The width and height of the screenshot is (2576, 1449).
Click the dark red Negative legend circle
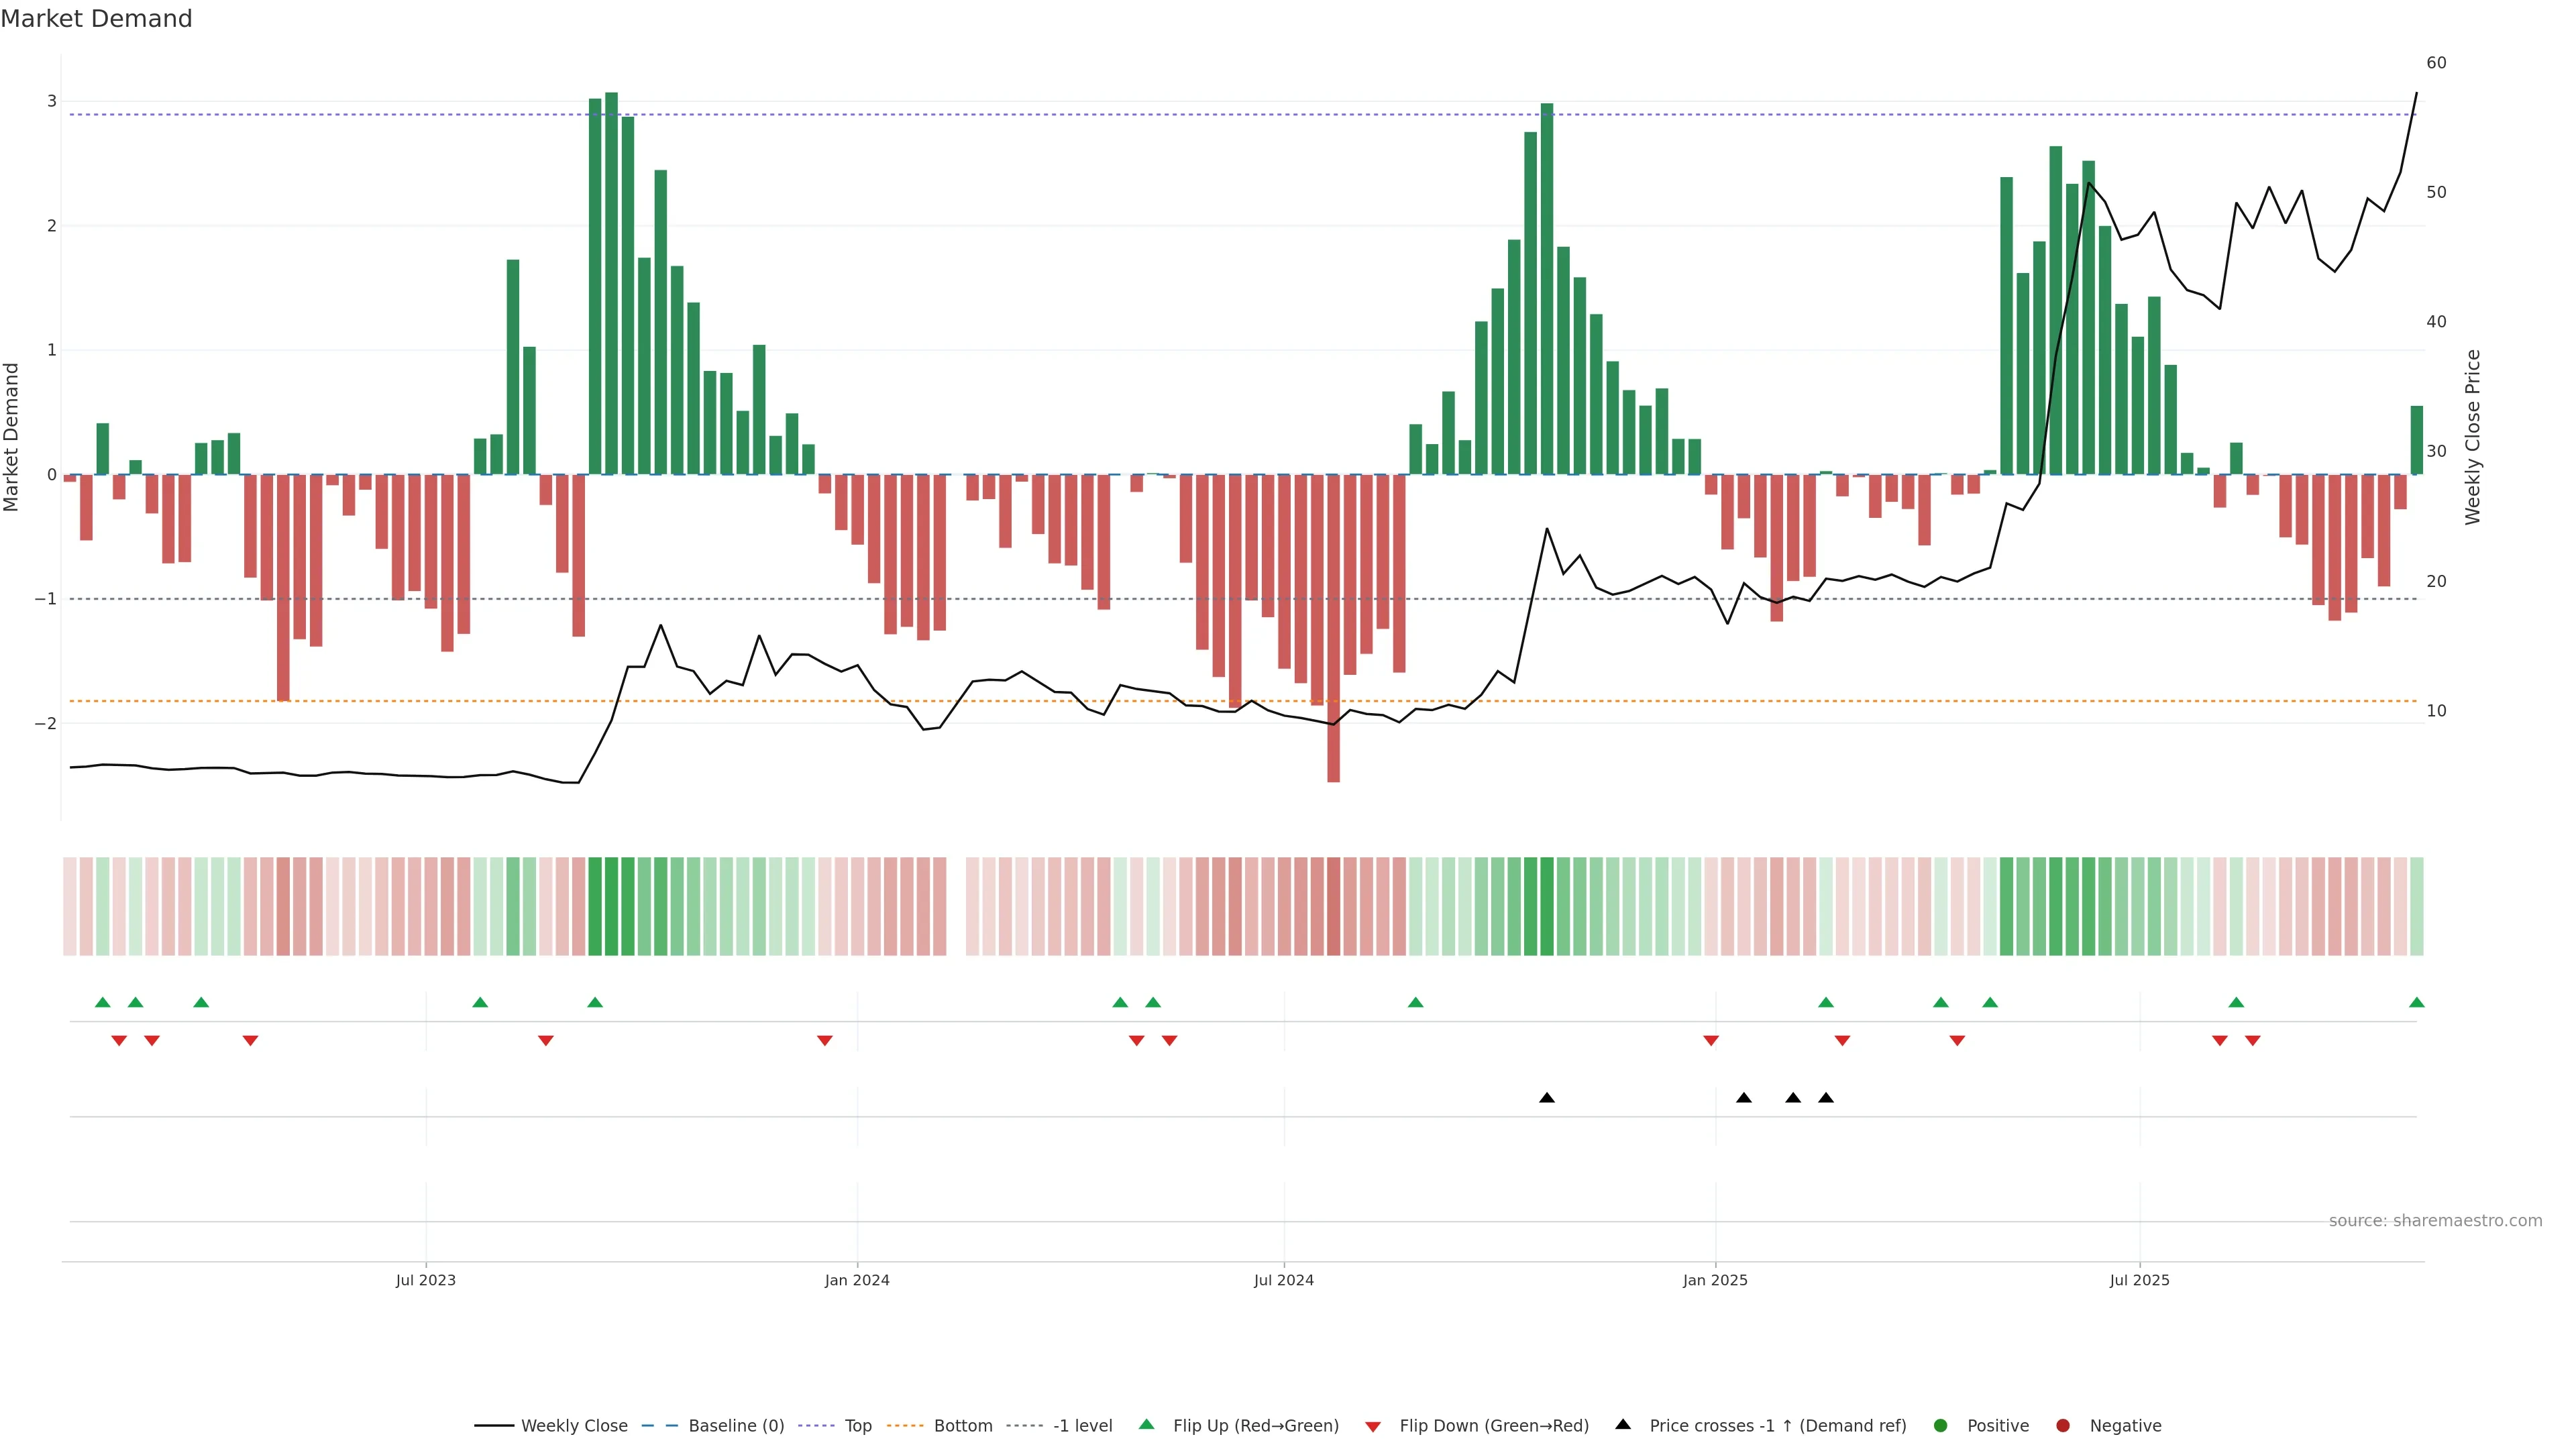coord(2063,1425)
